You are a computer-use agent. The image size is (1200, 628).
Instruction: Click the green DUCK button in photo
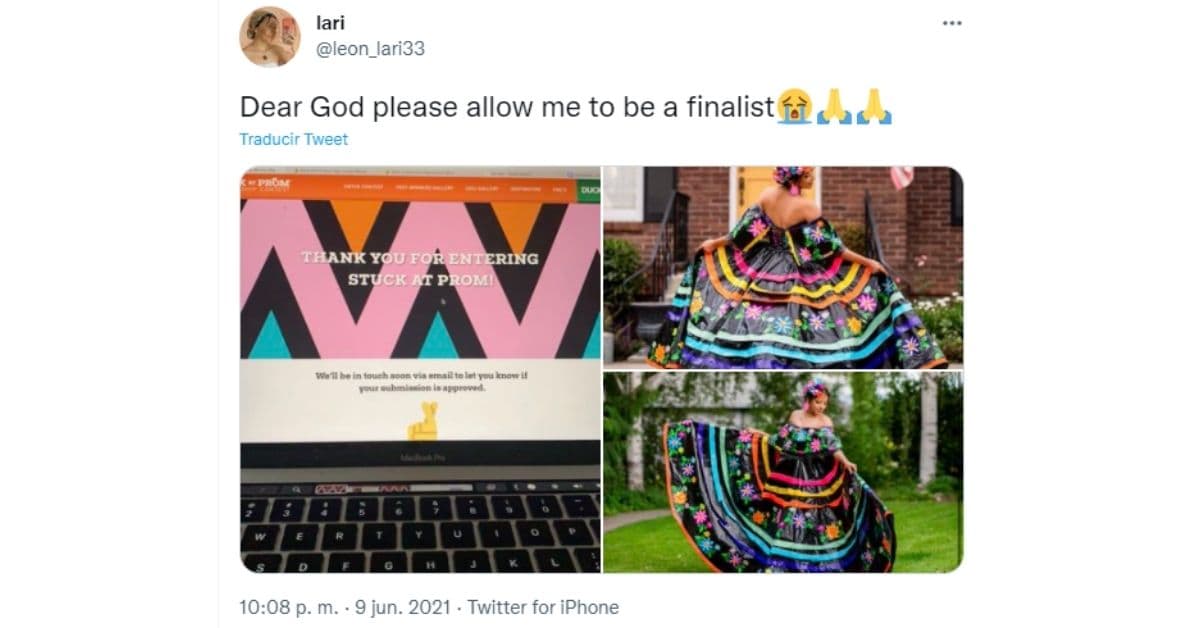(588, 189)
